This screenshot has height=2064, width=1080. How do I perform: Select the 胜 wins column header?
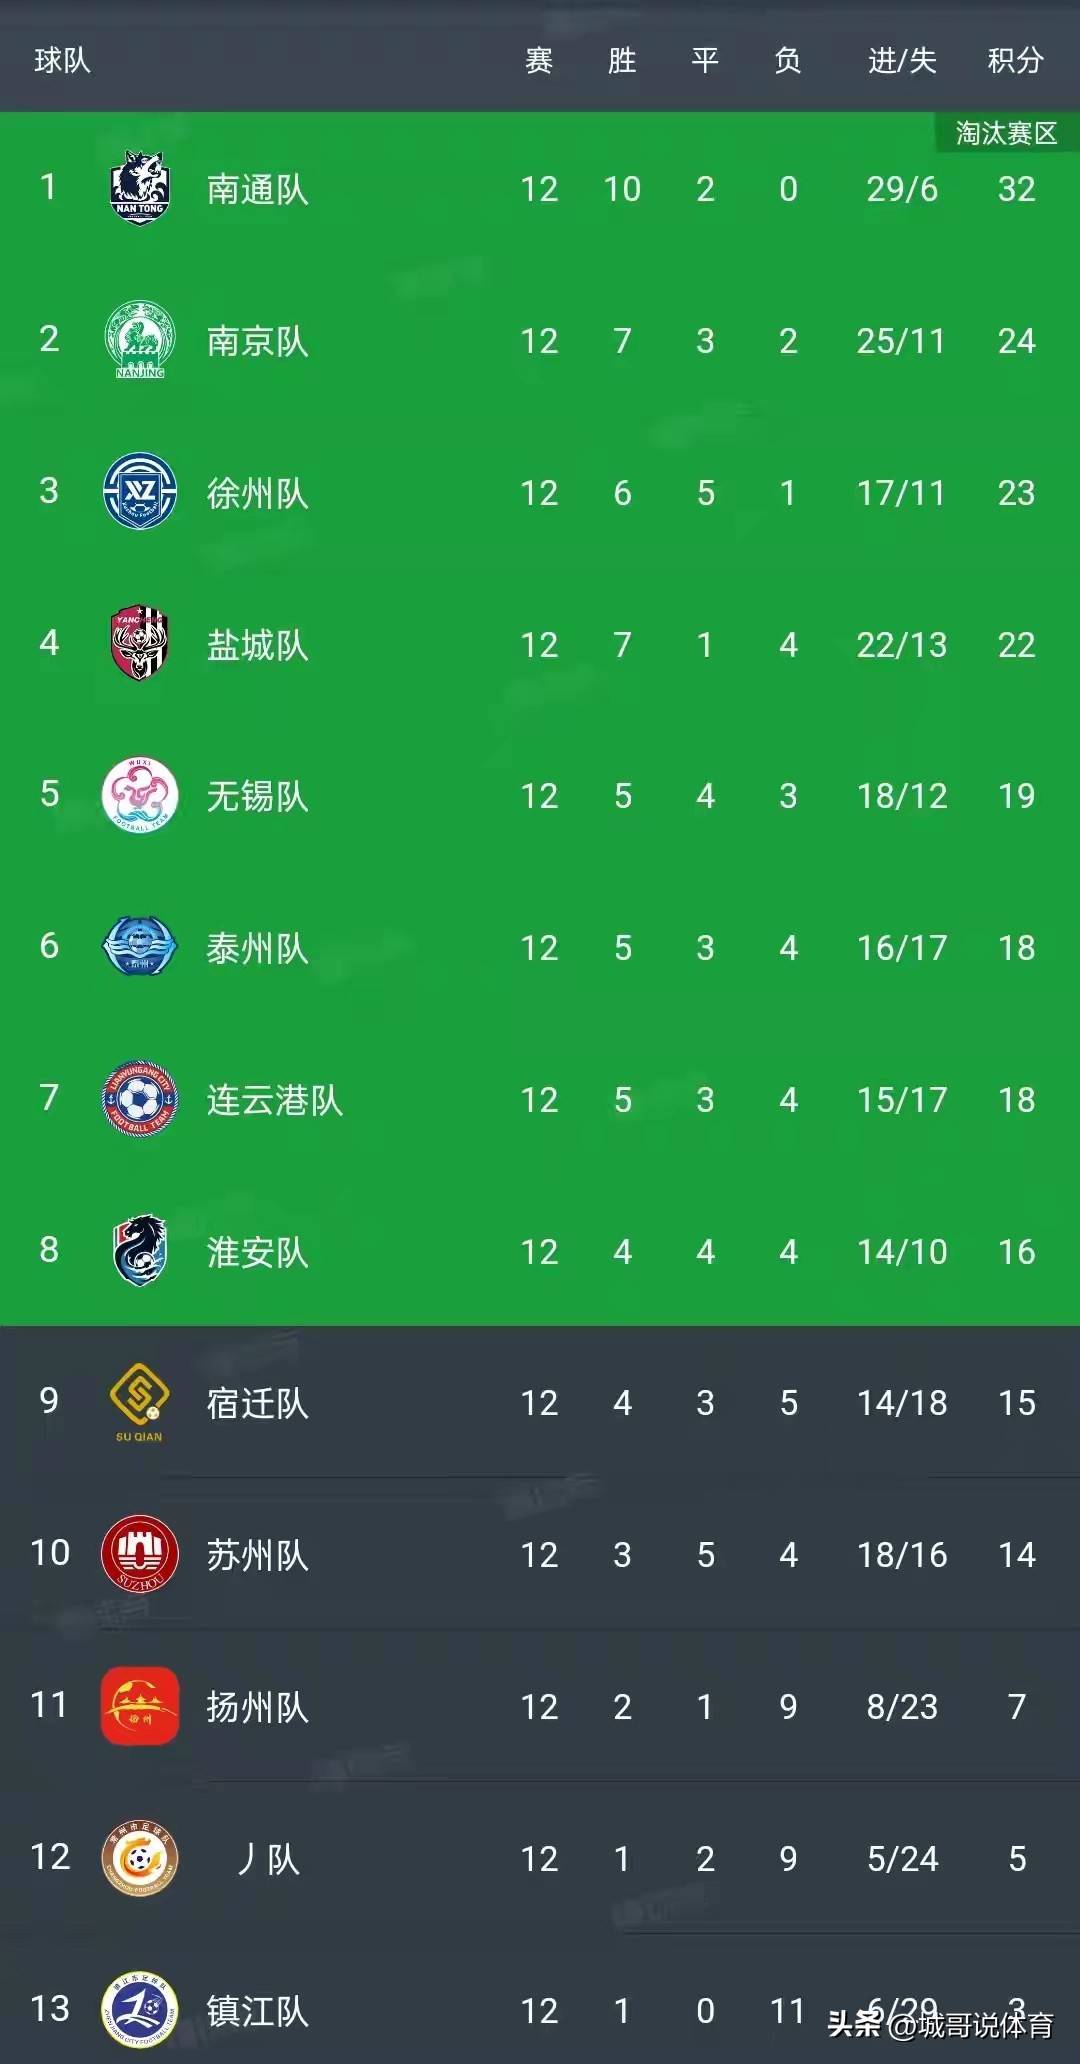[x=622, y=61]
